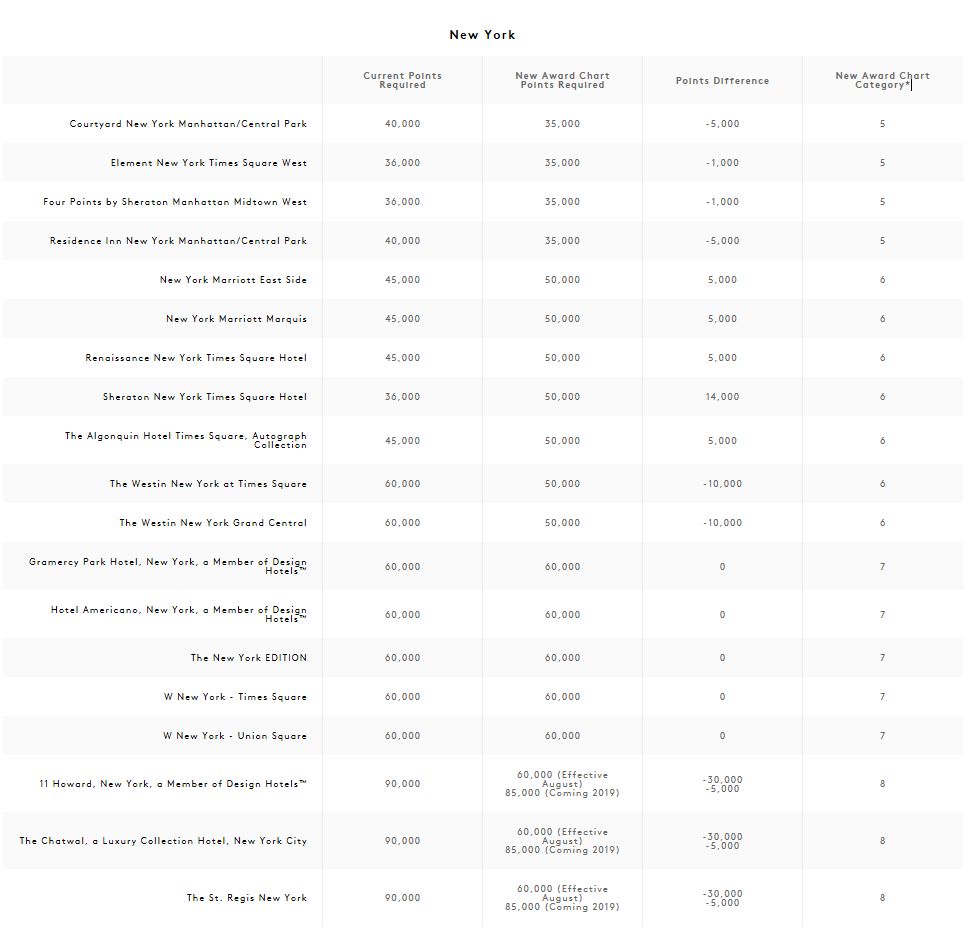Click the New Award Chart Category column header
The image size is (969, 930).
click(882, 80)
